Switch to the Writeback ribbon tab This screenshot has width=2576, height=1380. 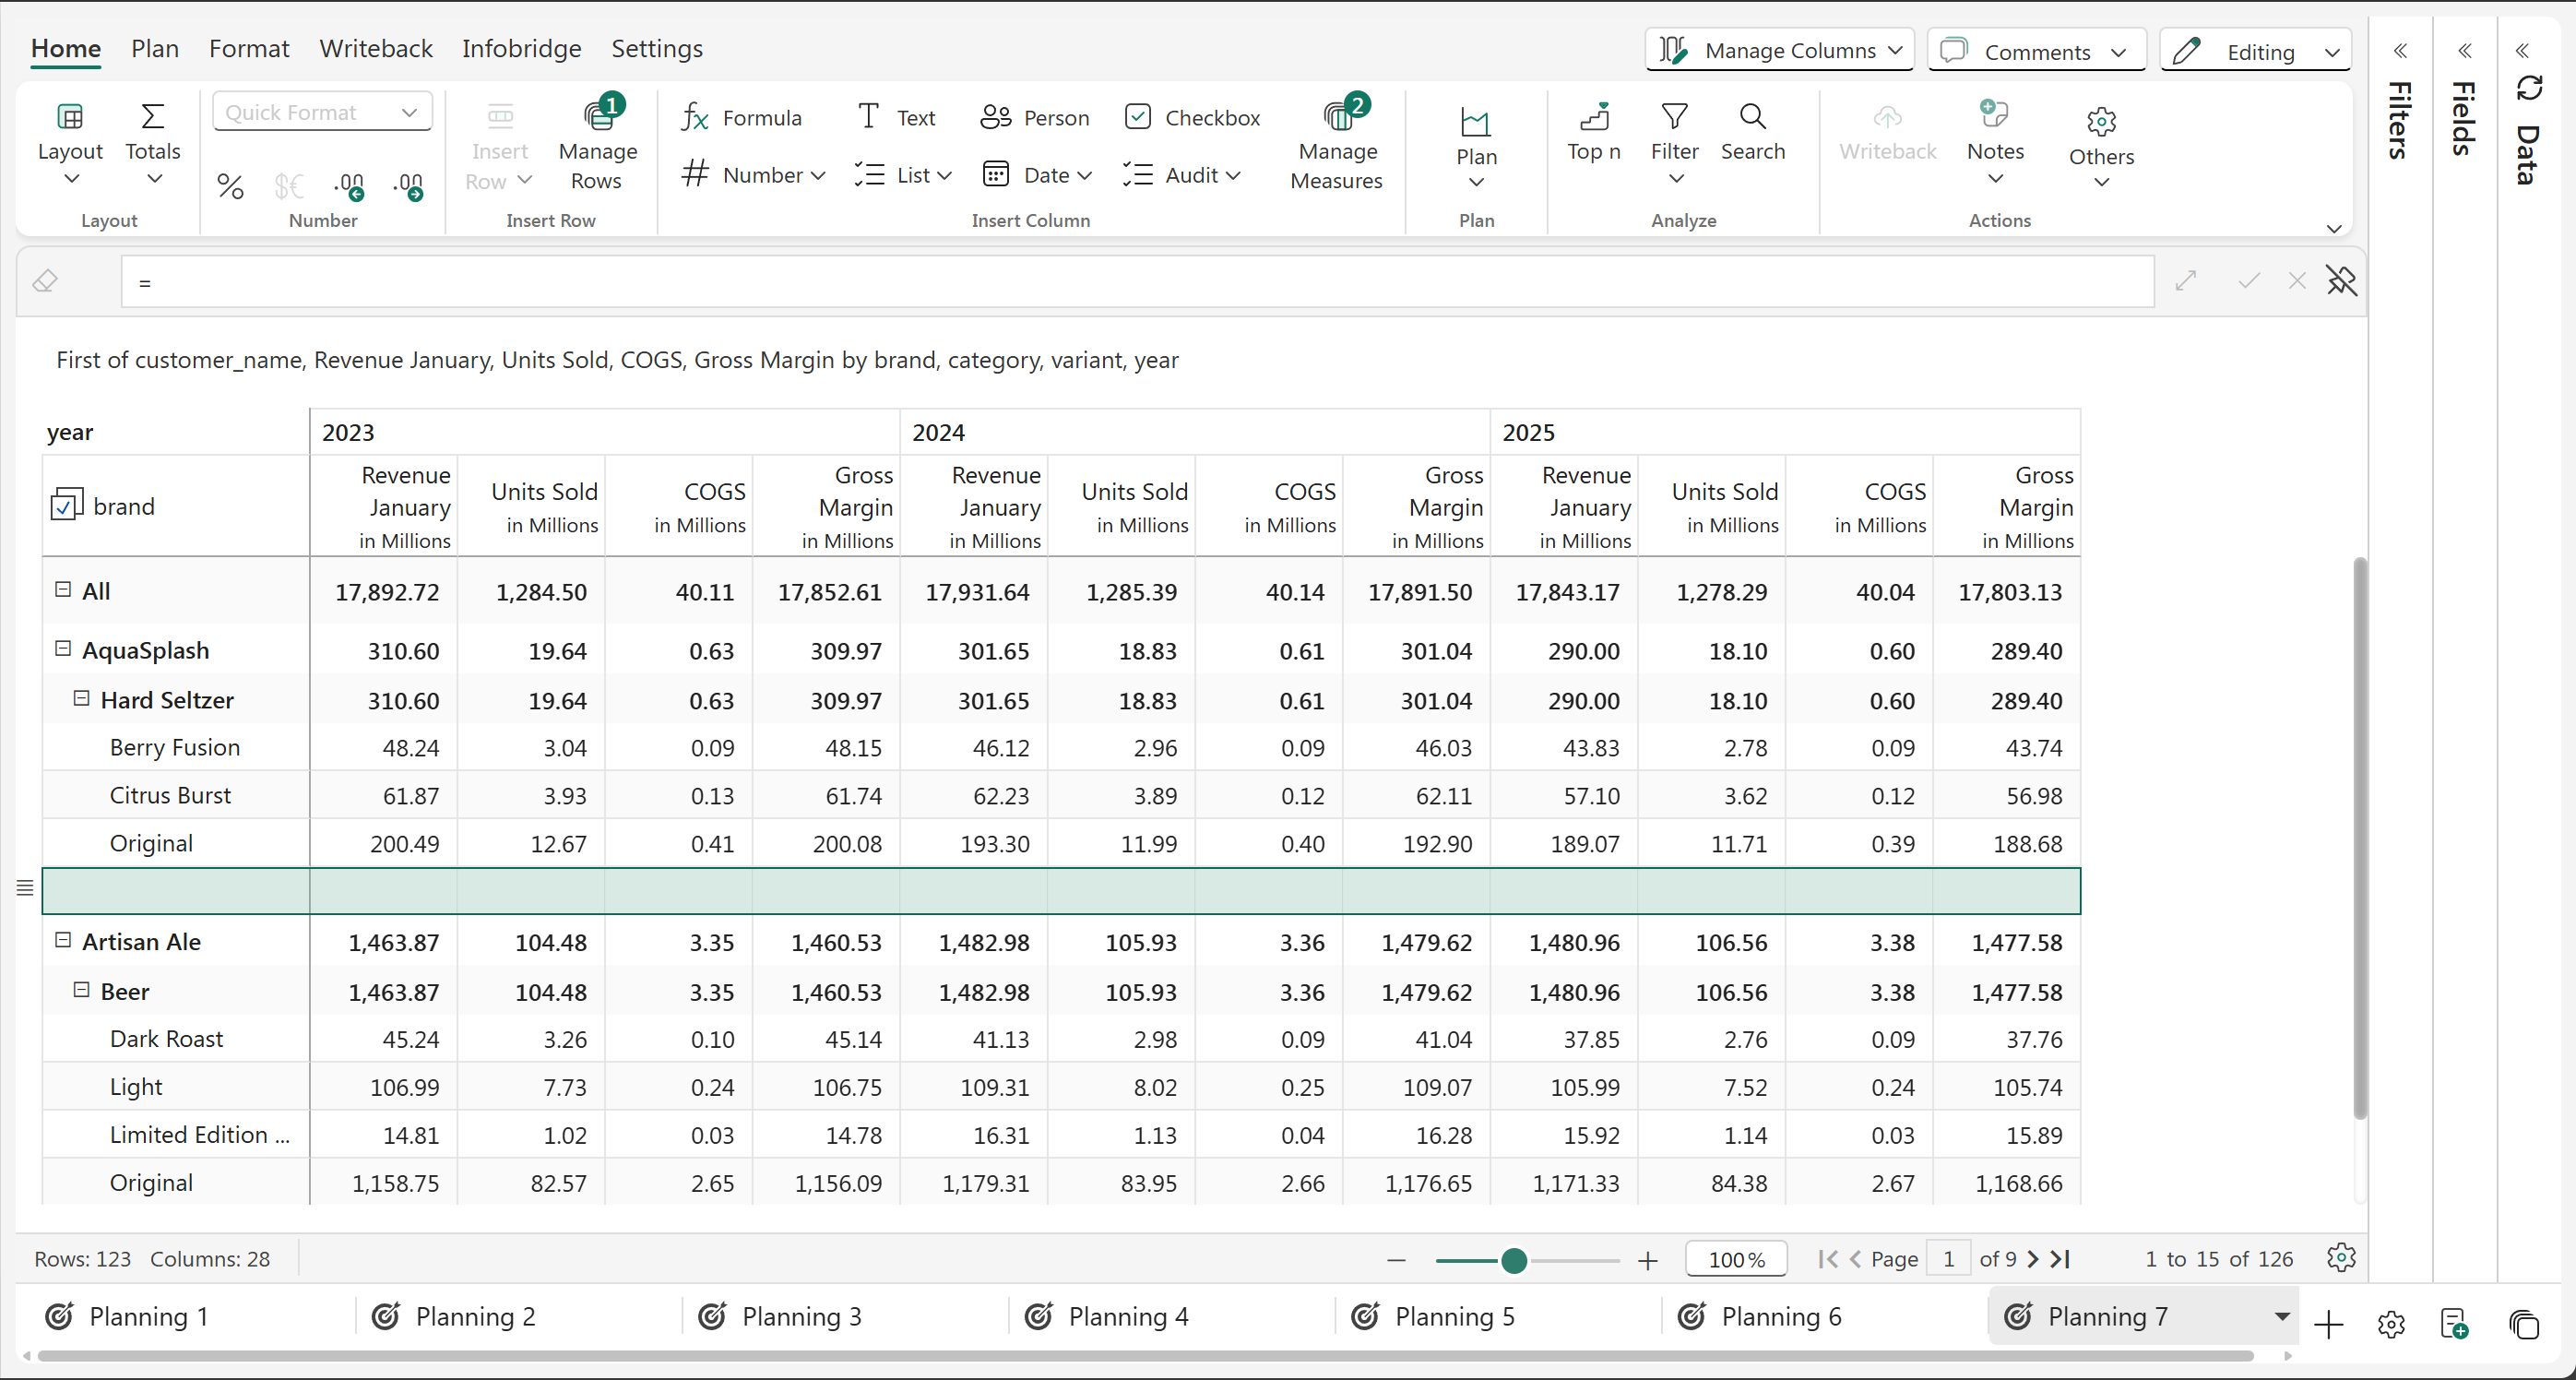[x=376, y=48]
